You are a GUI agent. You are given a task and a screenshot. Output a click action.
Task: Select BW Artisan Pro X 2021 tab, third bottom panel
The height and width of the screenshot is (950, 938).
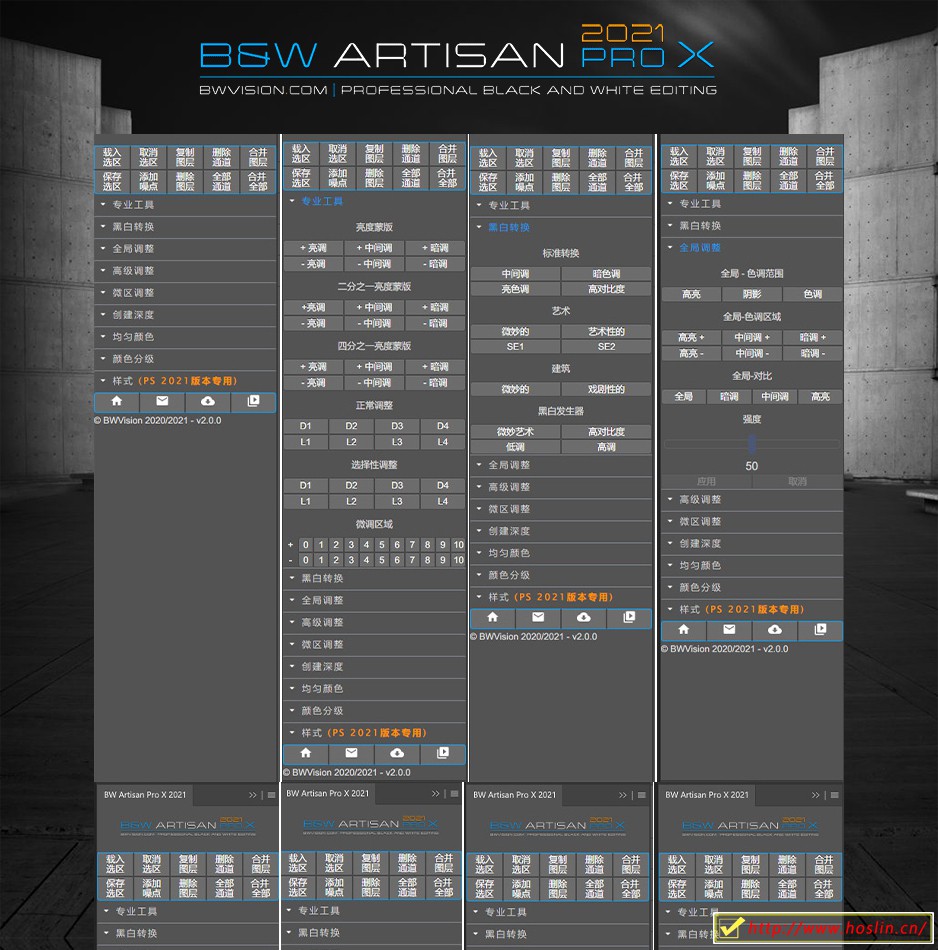(514, 795)
